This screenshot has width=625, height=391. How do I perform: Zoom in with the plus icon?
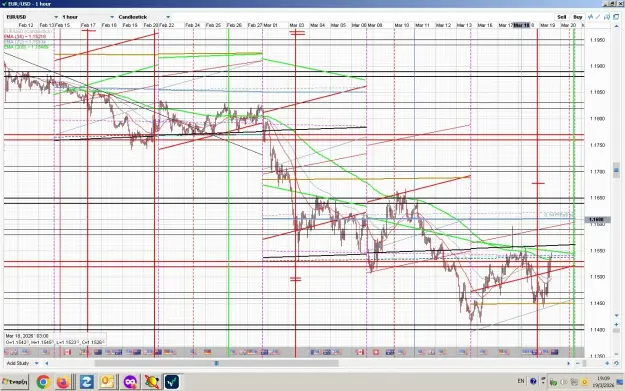[x=607, y=363]
